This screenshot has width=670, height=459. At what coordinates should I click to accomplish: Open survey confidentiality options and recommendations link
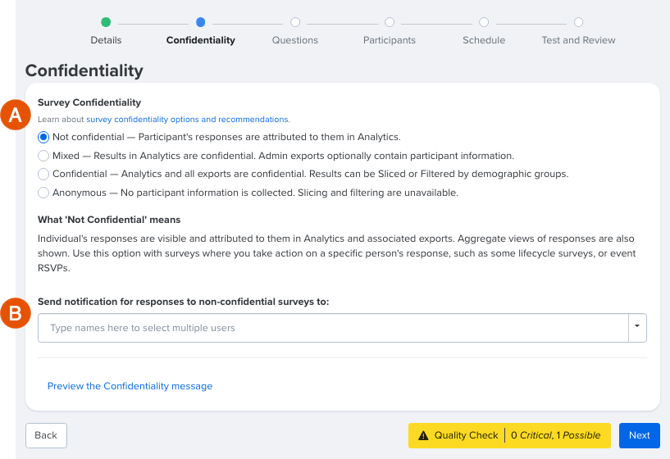[188, 119]
